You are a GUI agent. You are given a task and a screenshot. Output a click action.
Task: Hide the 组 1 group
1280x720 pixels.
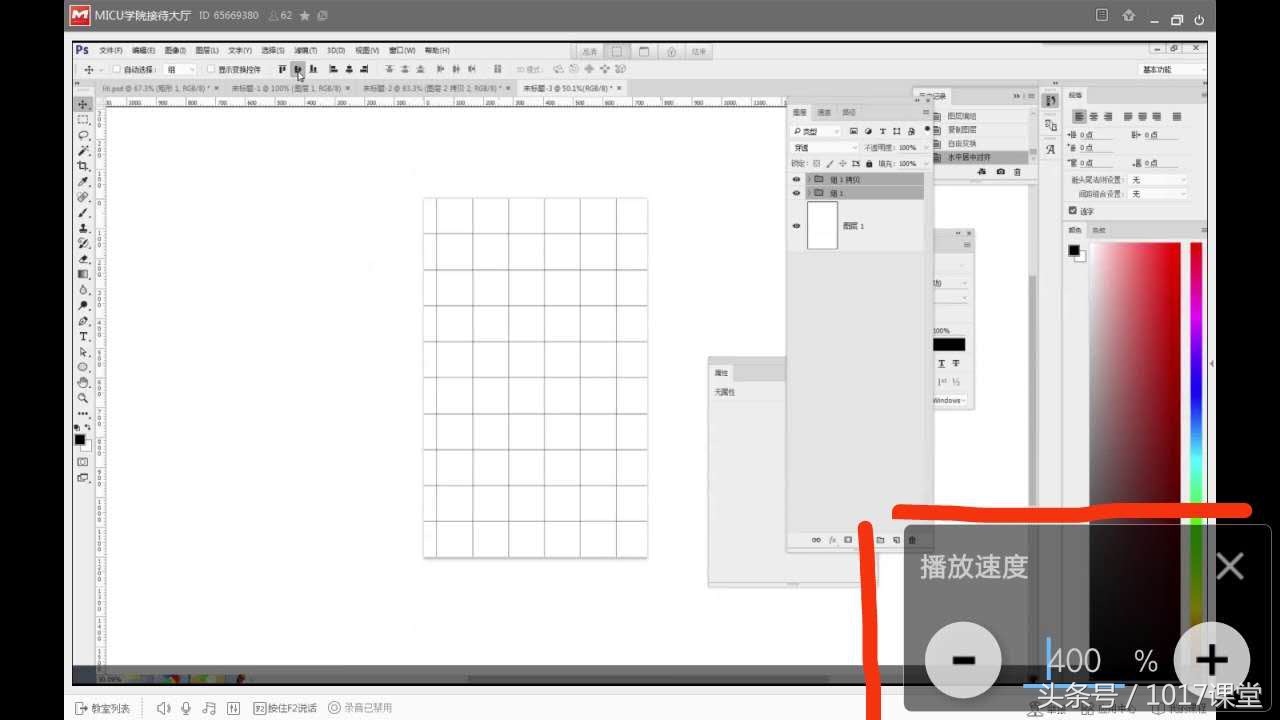point(797,193)
